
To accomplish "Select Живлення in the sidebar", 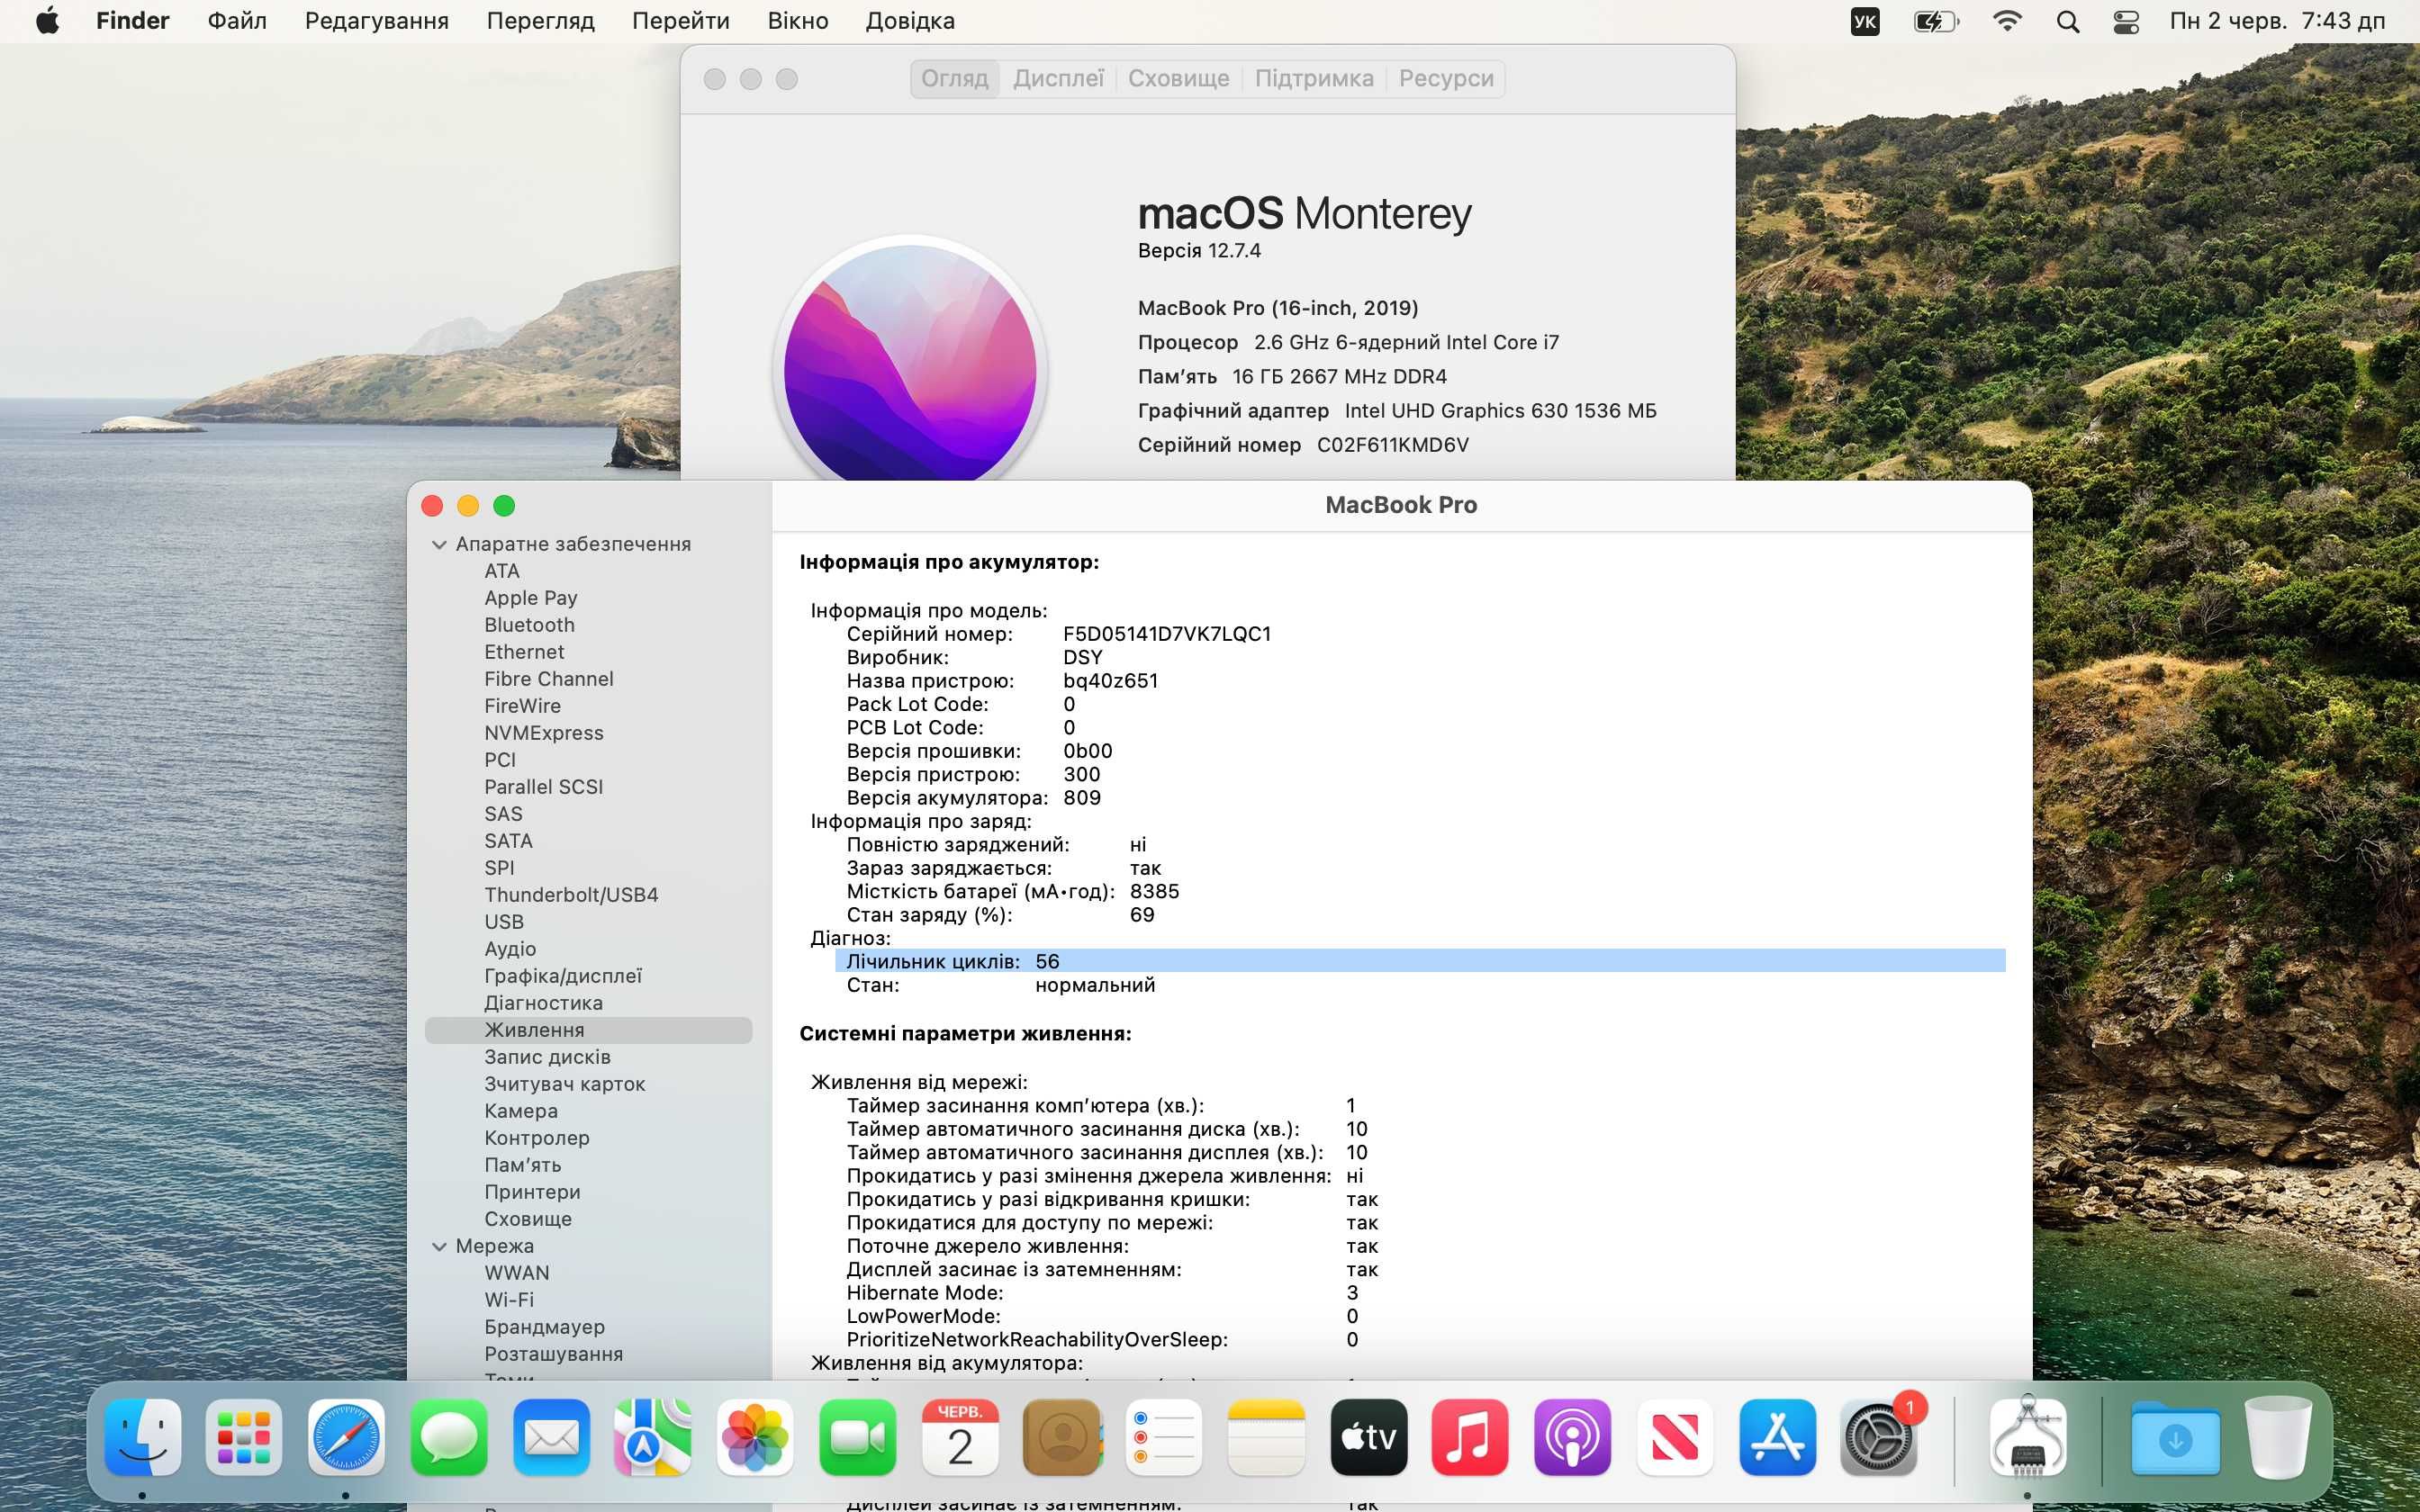I will click(588, 1030).
